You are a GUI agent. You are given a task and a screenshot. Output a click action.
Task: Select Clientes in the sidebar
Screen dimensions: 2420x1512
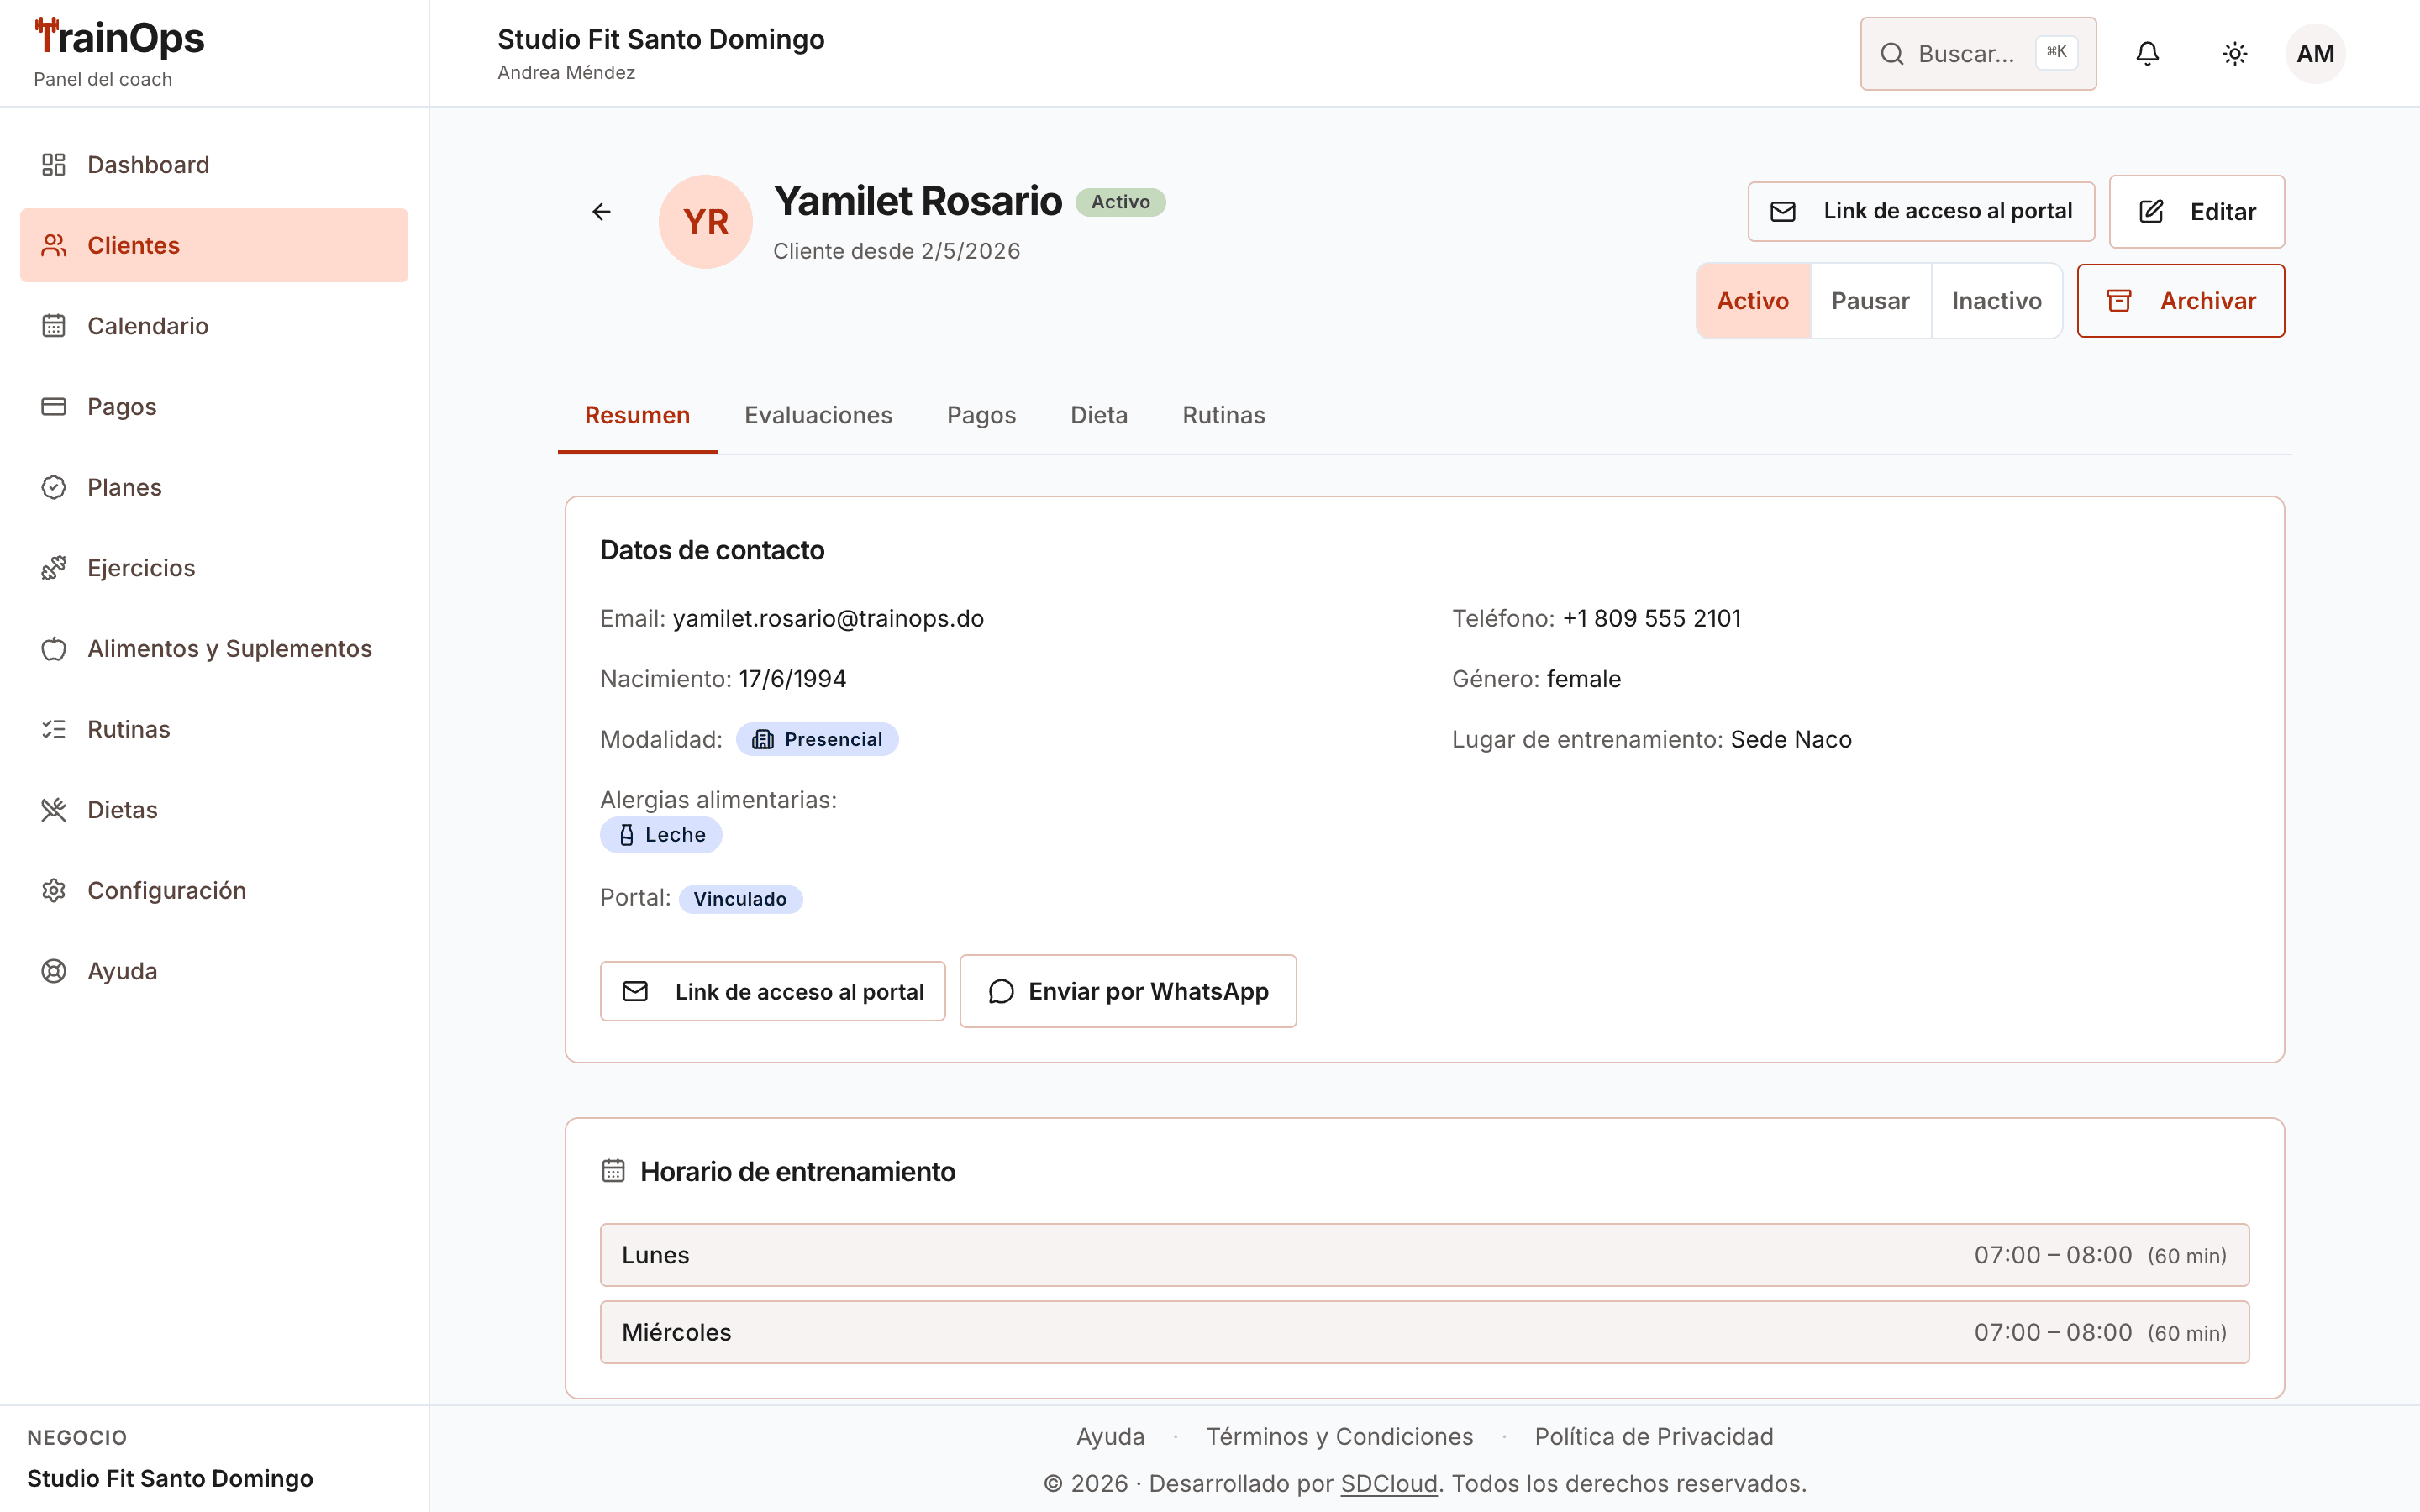click(x=214, y=245)
